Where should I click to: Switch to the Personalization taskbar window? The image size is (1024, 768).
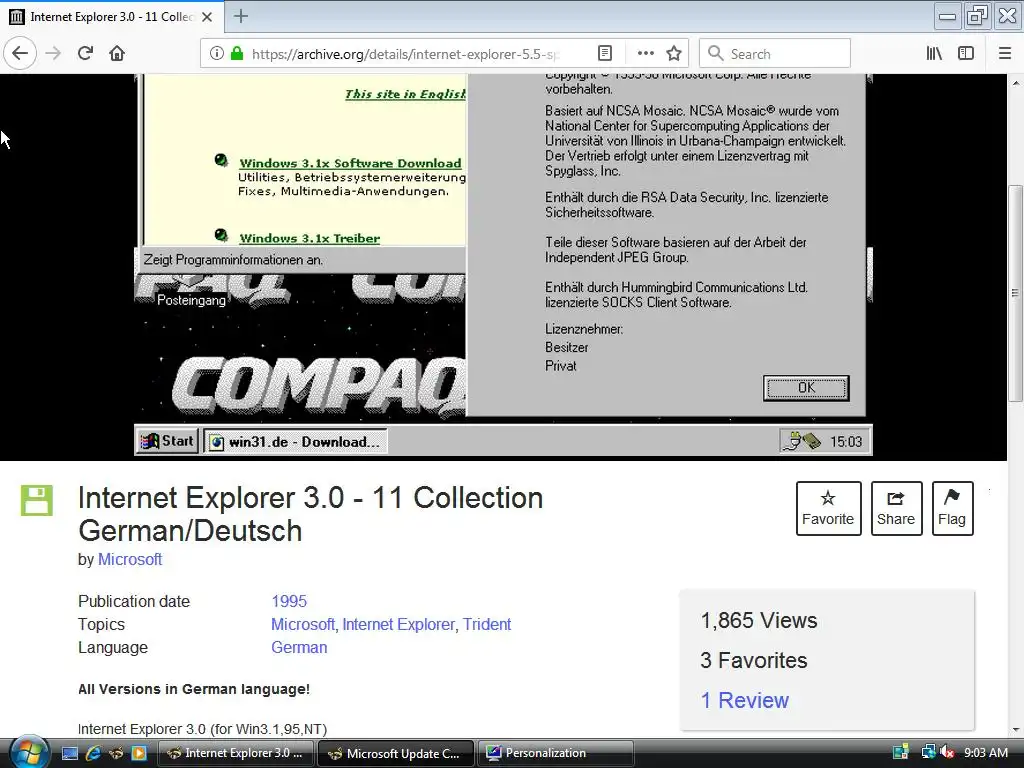click(x=556, y=753)
